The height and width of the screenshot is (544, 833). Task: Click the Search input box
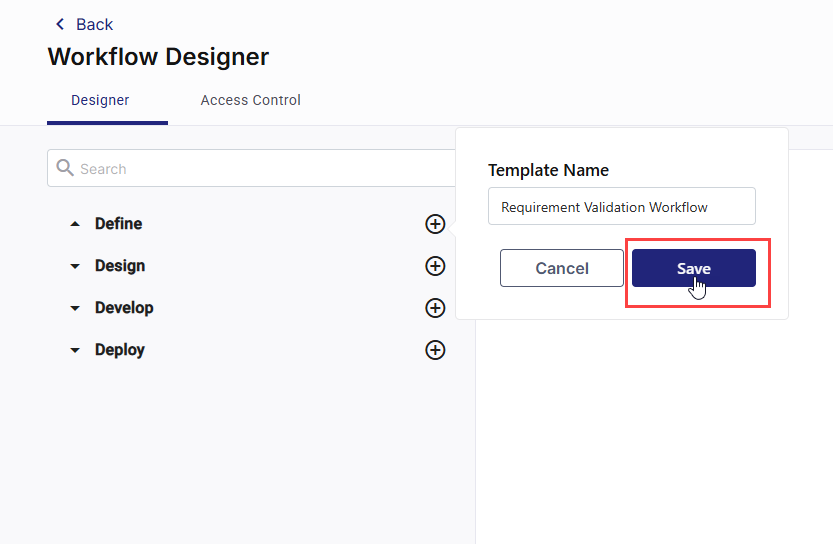click(251, 168)
